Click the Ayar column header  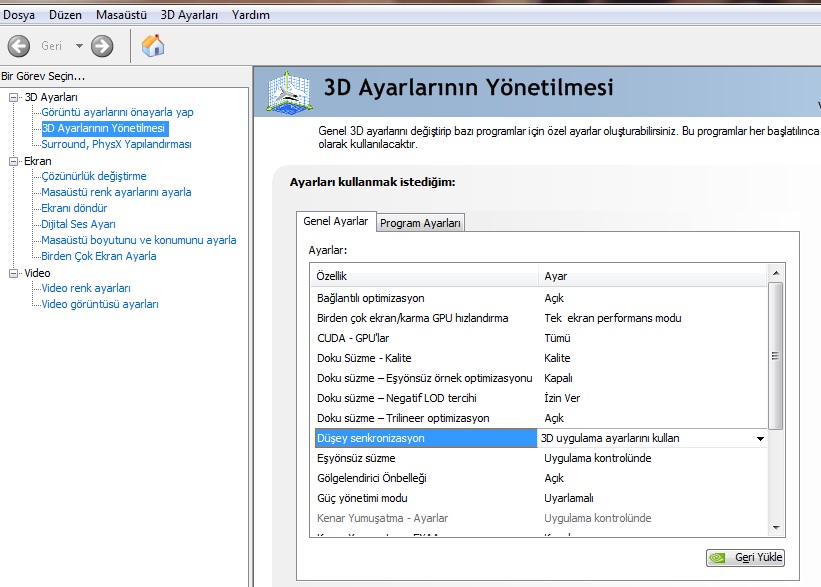[x=653, y=276]
